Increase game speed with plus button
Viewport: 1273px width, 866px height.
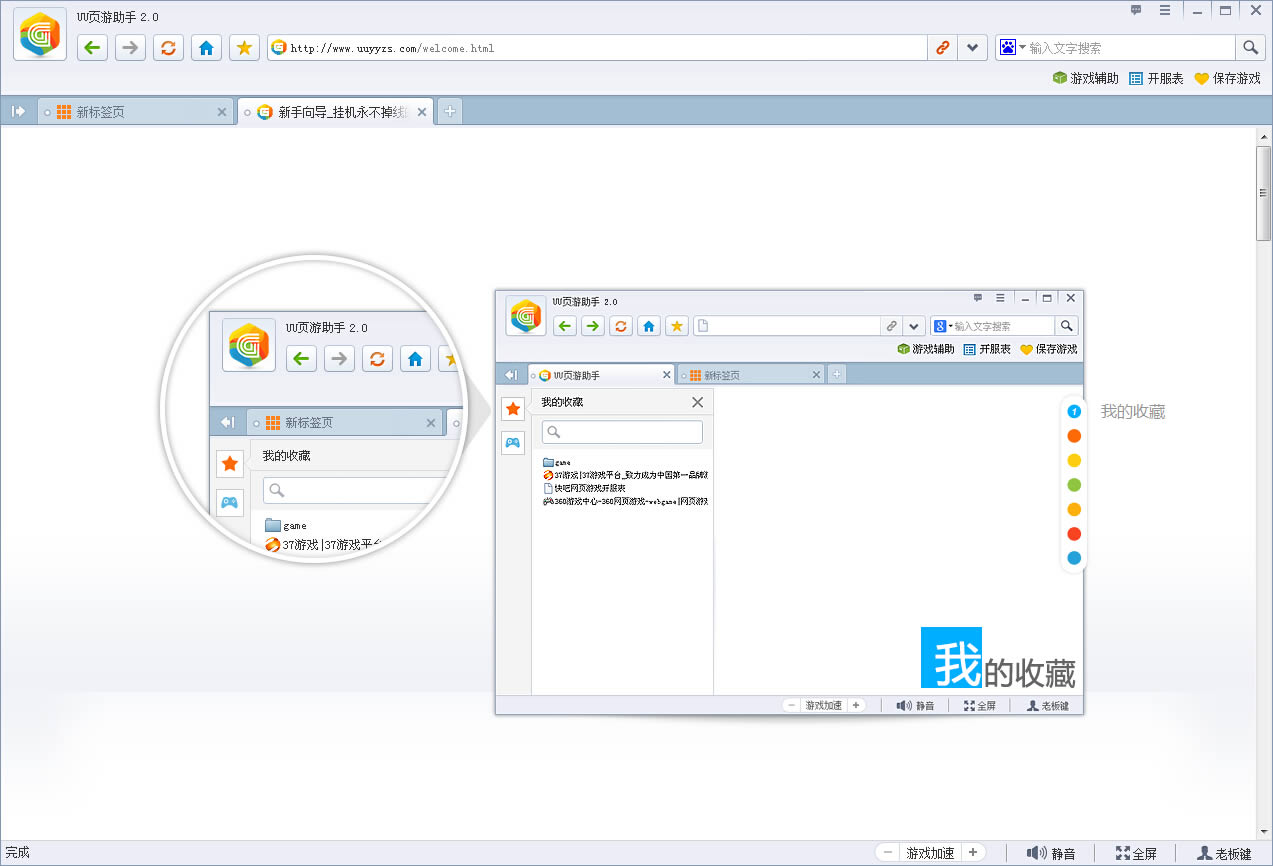973,853
